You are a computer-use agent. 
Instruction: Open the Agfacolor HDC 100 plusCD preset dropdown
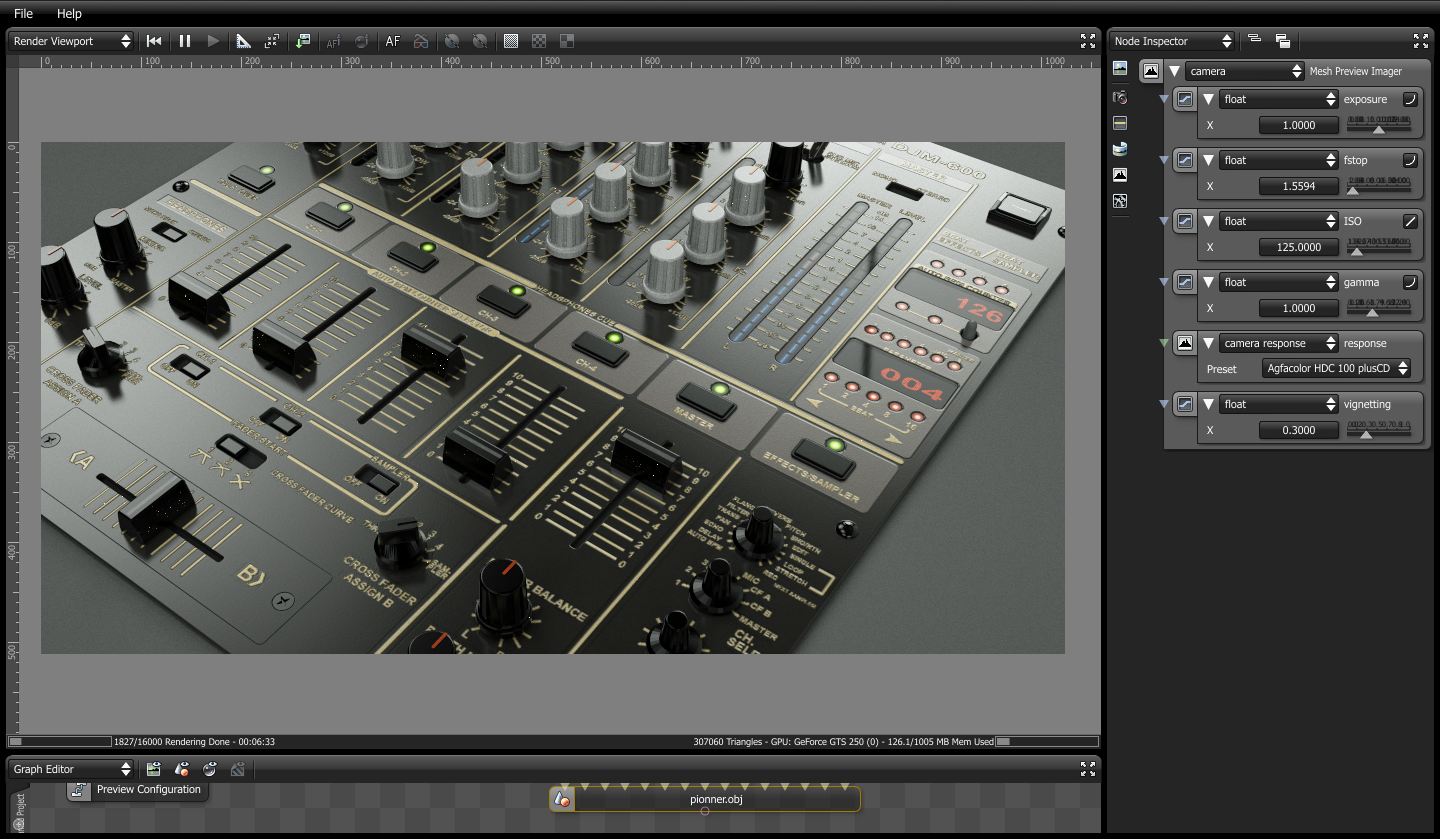coord(1336,369)
